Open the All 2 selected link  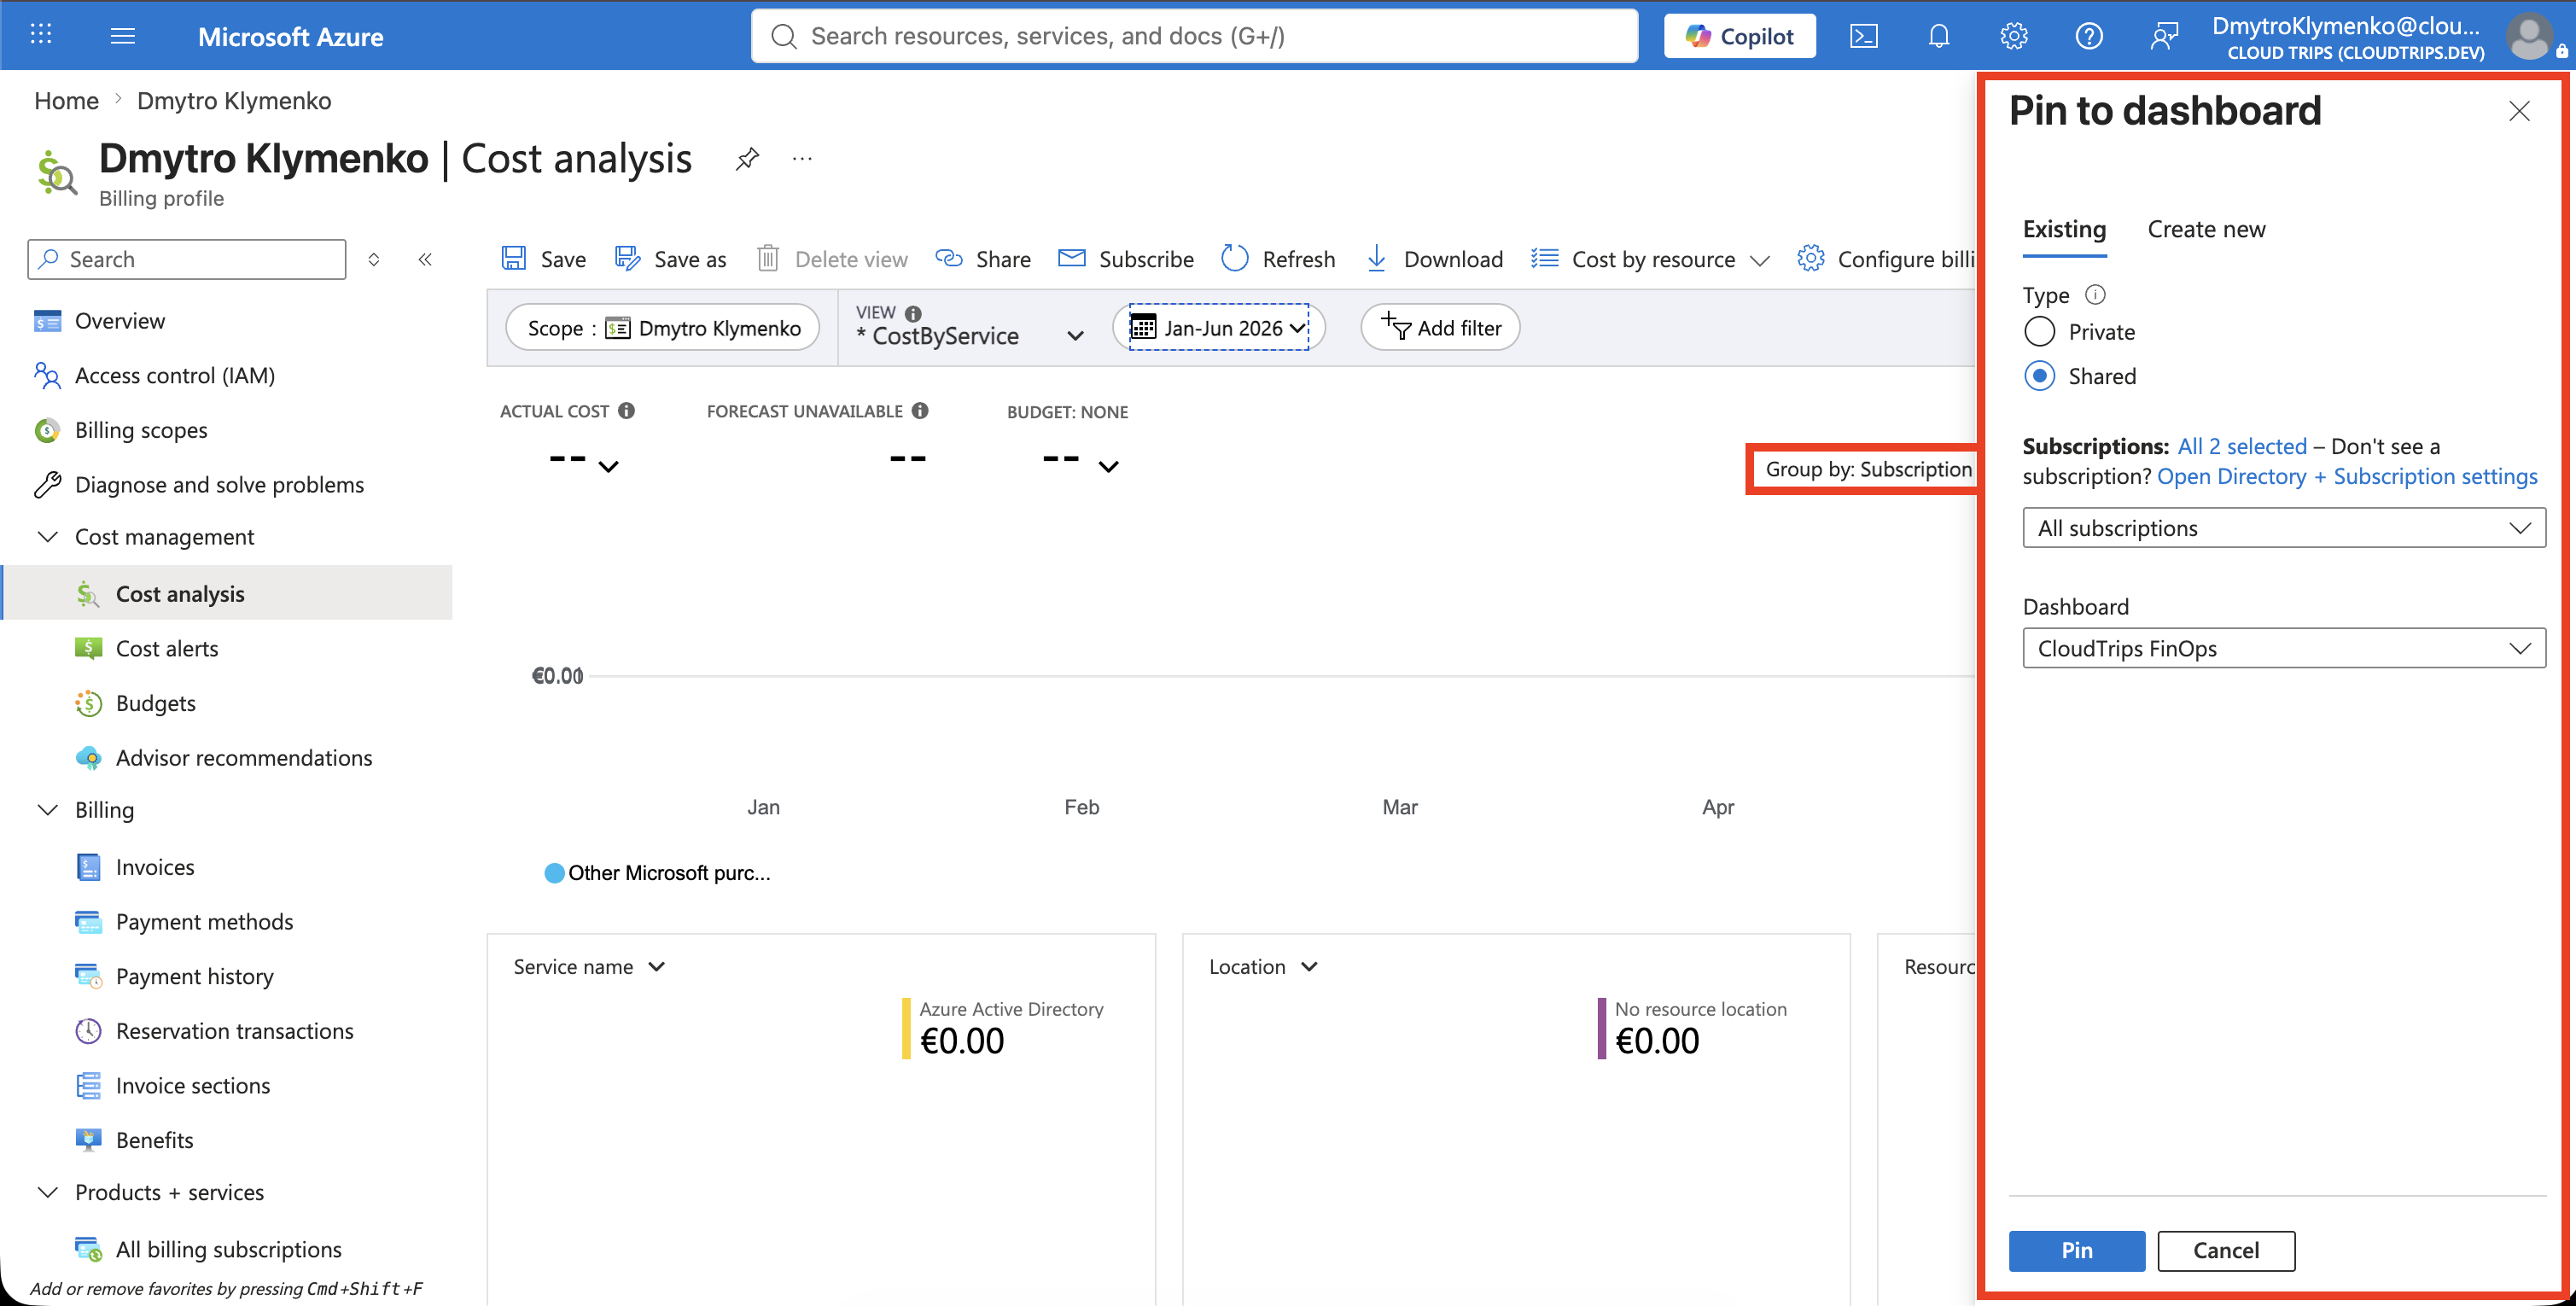point(2242,446)
